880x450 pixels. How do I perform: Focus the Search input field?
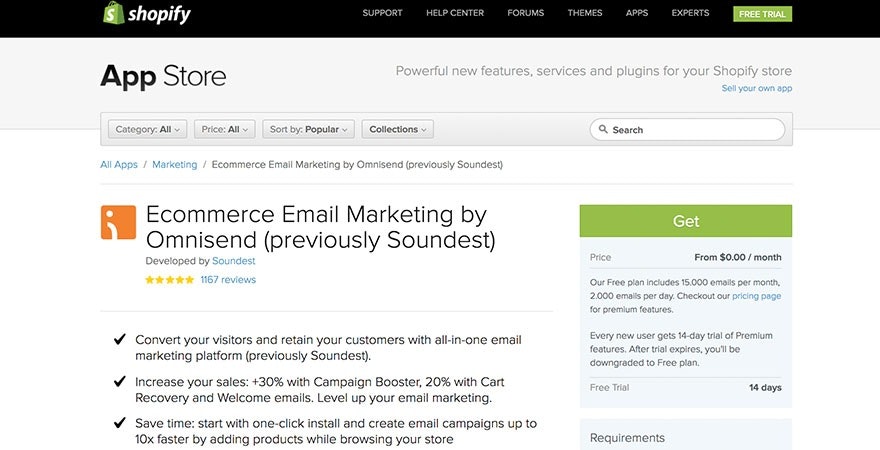tap(695, 130)
